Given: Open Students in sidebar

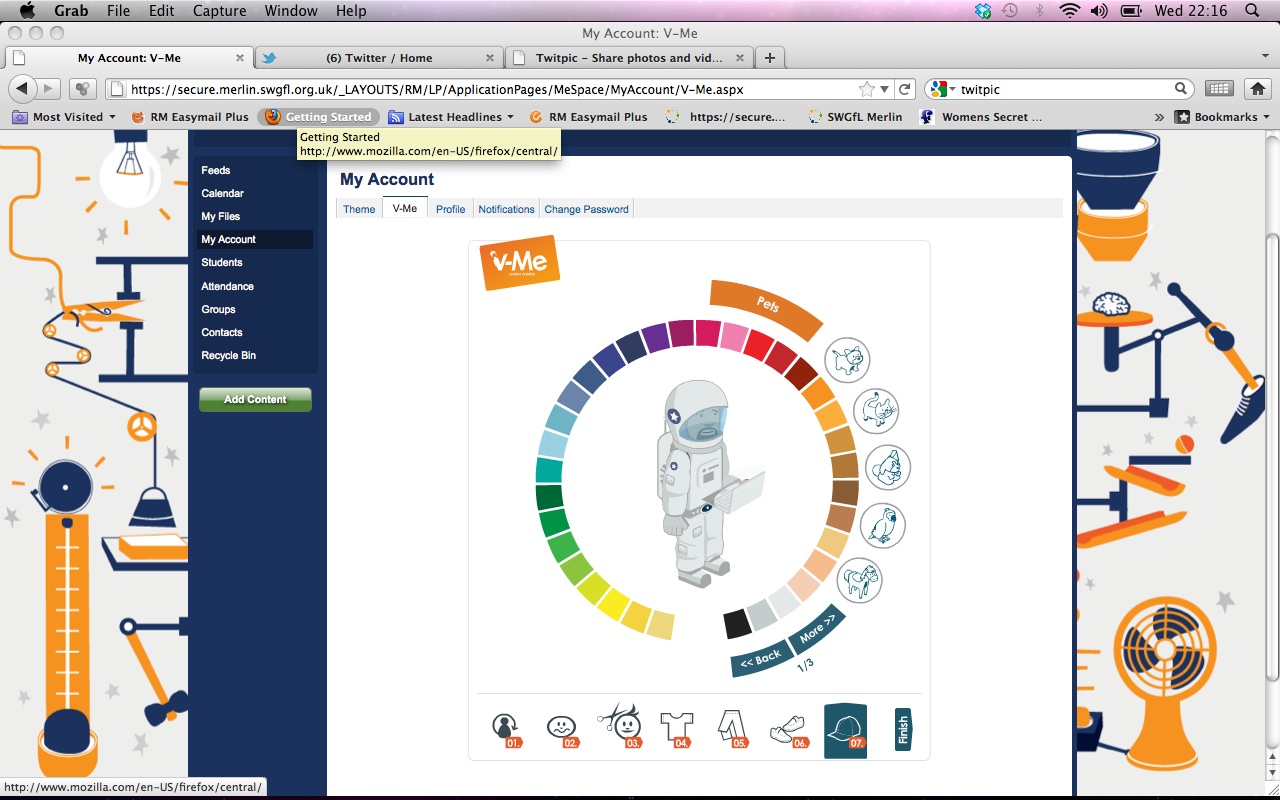Looking at the screenshot, I should click(222, 262).
